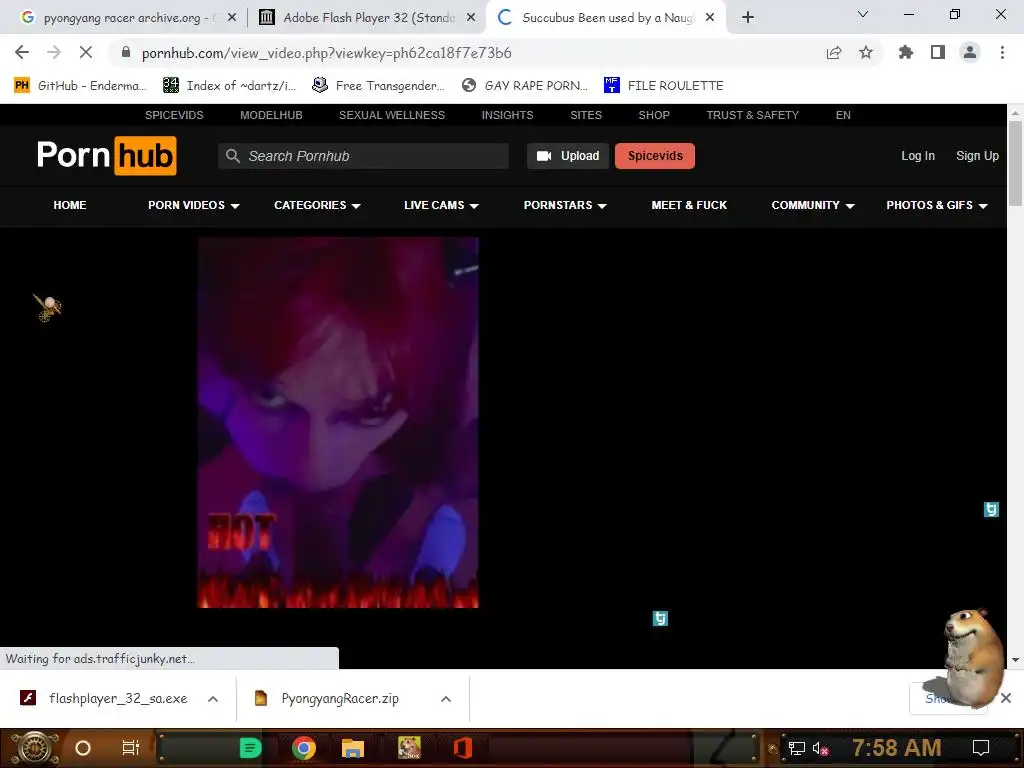This screenshot has width=1024, height=768.
Task: Open the SEXUAL WELLNESS top link
Action: click(392, 115)
